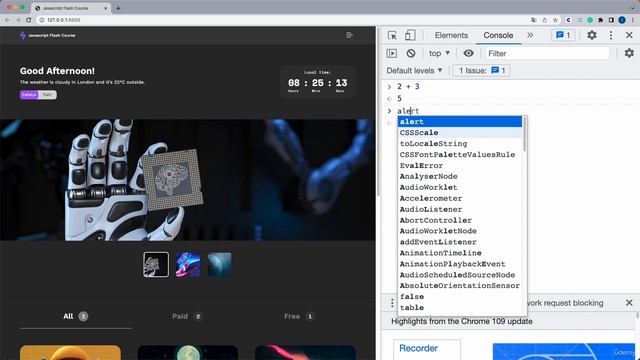640x360 pixels.
Task: Open the Recorder highlight card
Action: [x=427, y=350]
